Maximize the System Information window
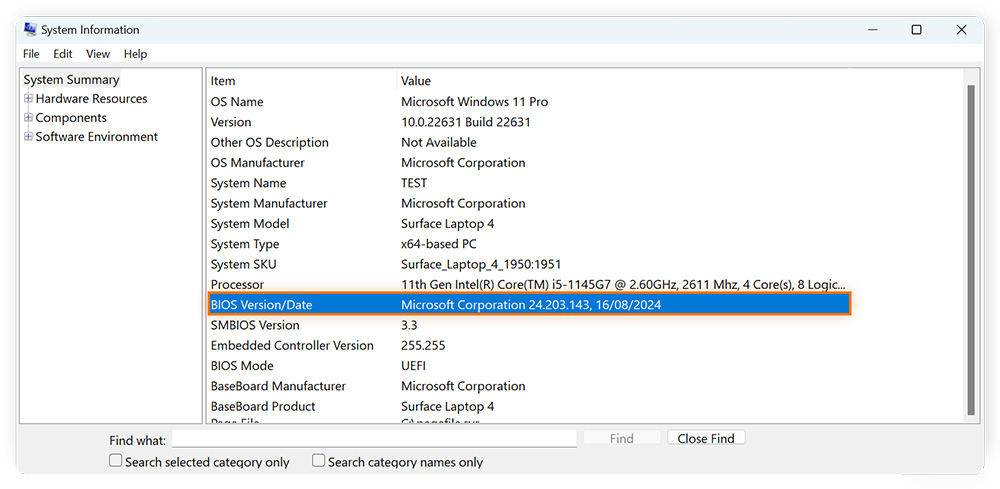1000x489 pixels. point(916,30)
